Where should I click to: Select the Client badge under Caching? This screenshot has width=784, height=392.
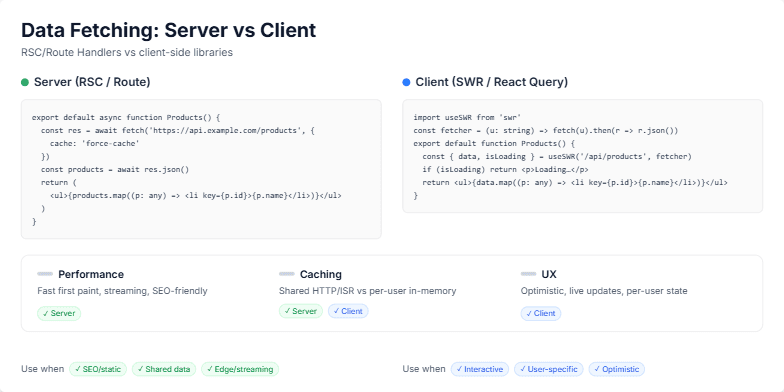[348, 311]
